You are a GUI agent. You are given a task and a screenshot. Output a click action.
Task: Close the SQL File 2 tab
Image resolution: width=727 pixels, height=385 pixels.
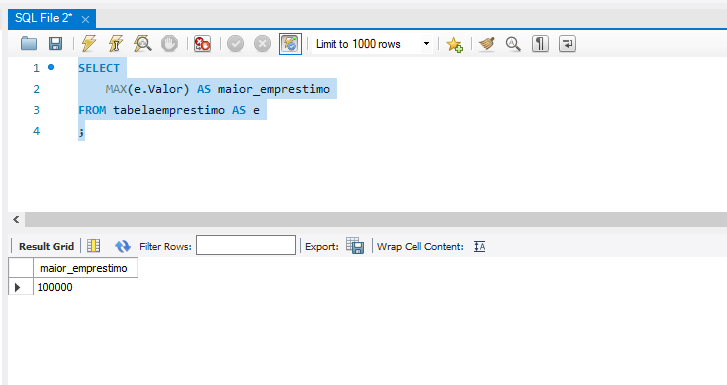click(x=85, y=19)
